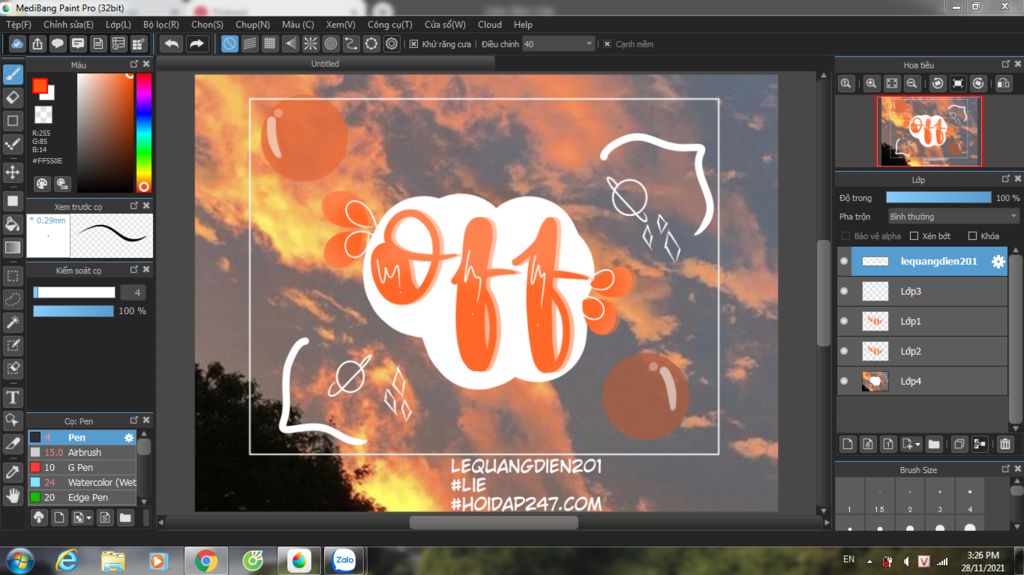Open add-layer dropdown arrow in layer panel
This screenshot has height=575, width=1024.
pyautogui.click(x=918, y=444)
